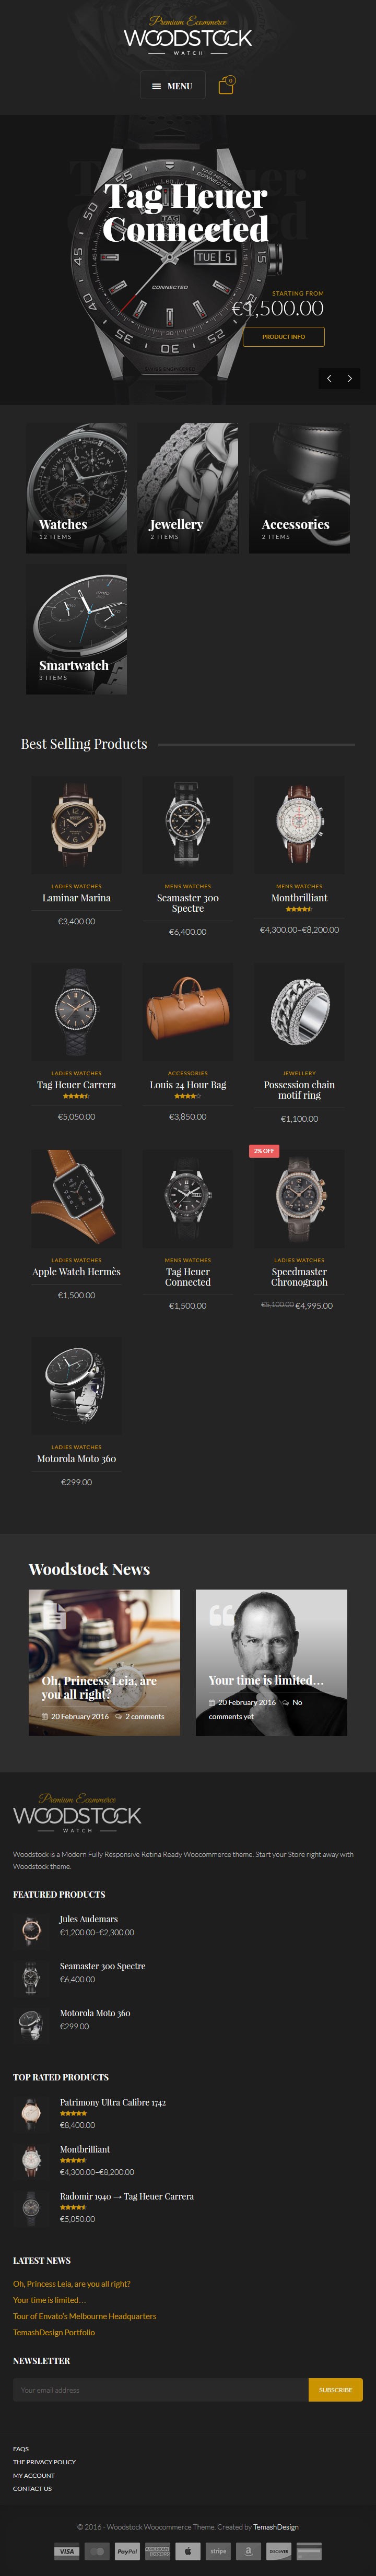This screenshot has width=376, height=2576.
Task: Click the PRODUCT INFO button
Action: coord(283,336)
